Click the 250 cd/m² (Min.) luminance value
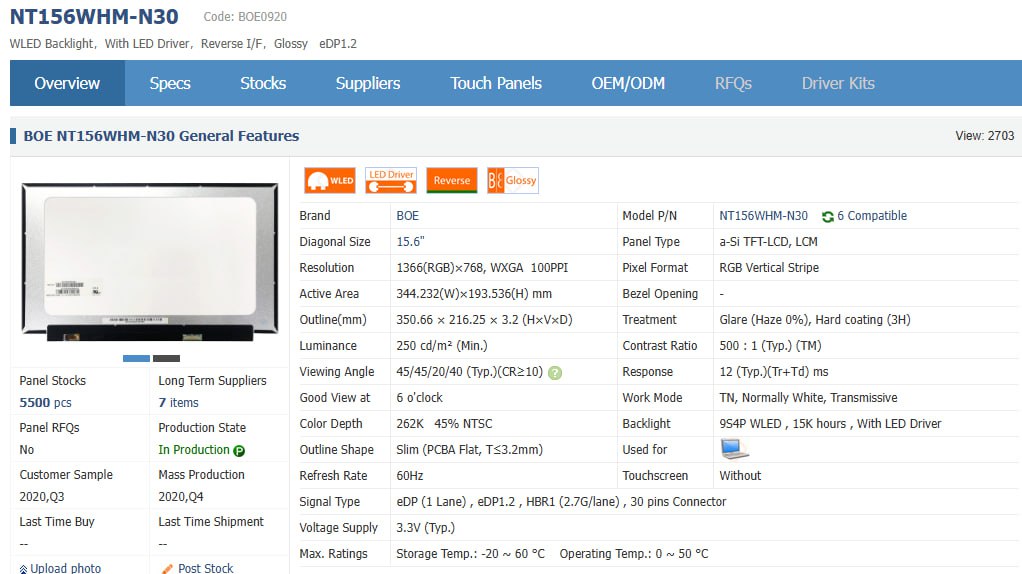This screenshot has height=574, width=1022. click(x=442, y=346)
